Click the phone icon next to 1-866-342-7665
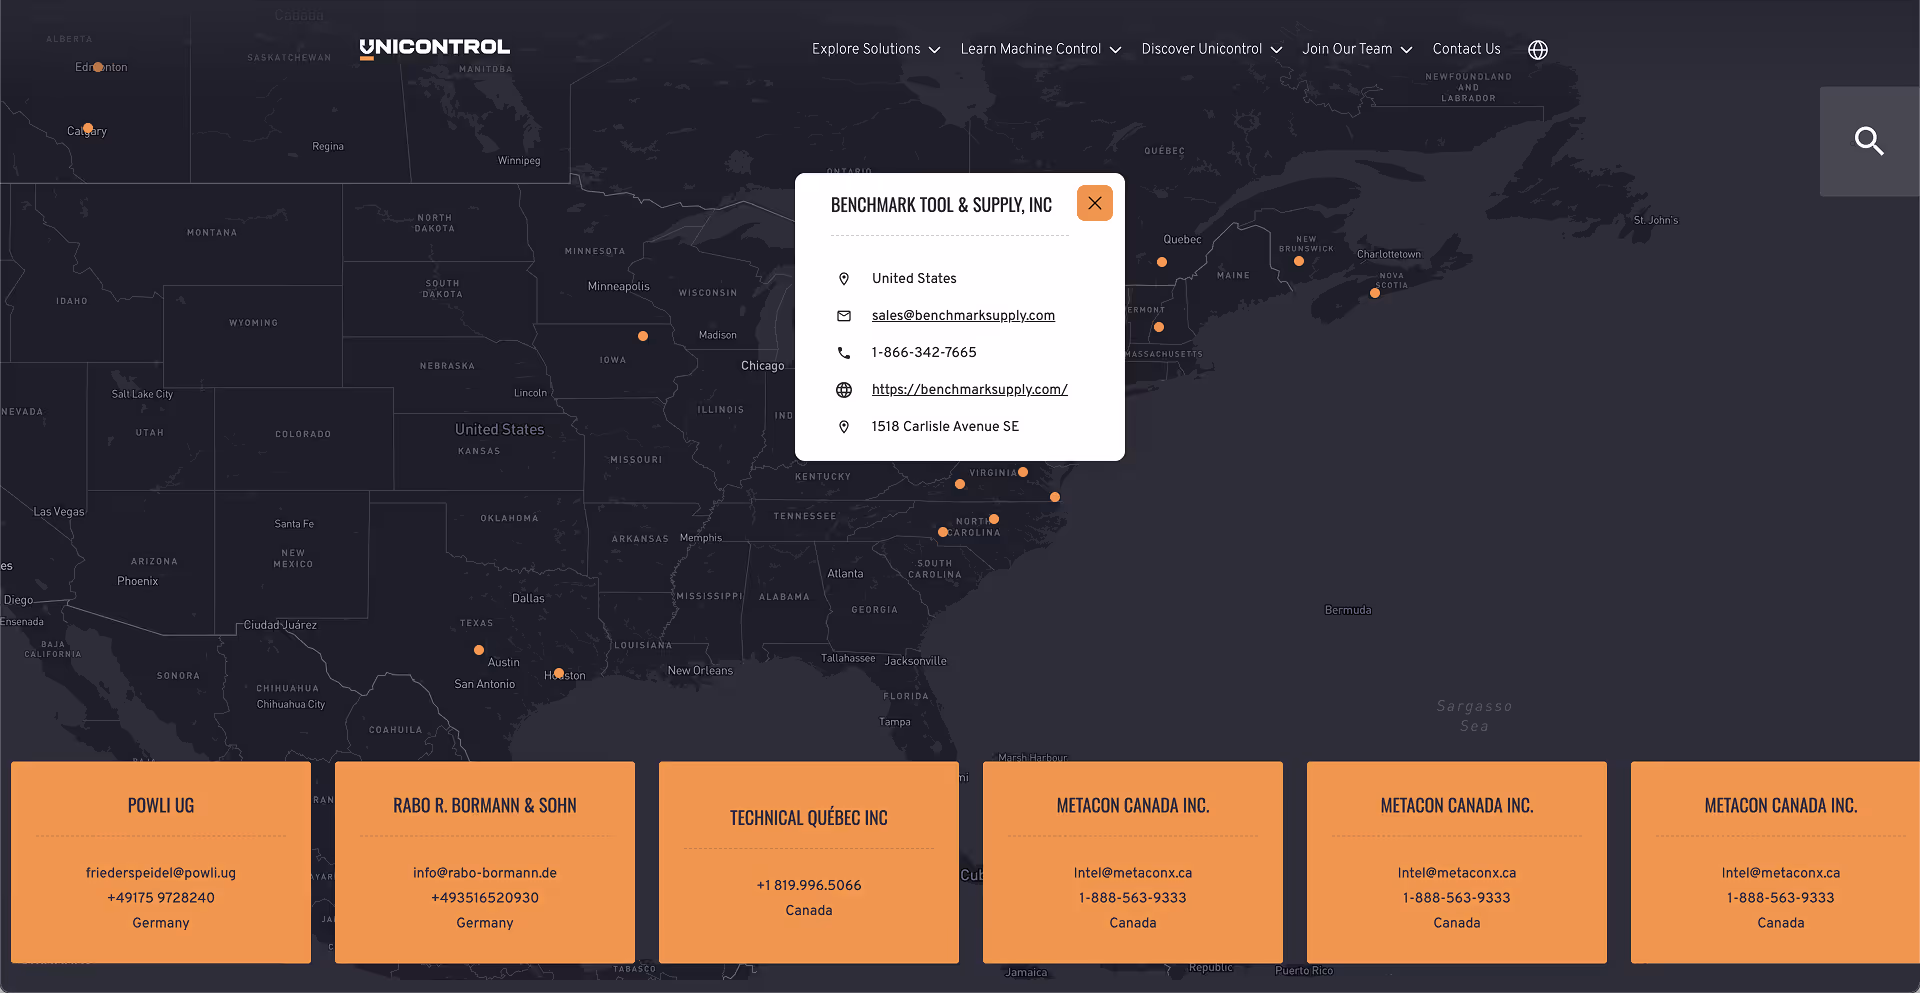The height and width of the screenshot is (993, 1920). [x=844, y=352]
